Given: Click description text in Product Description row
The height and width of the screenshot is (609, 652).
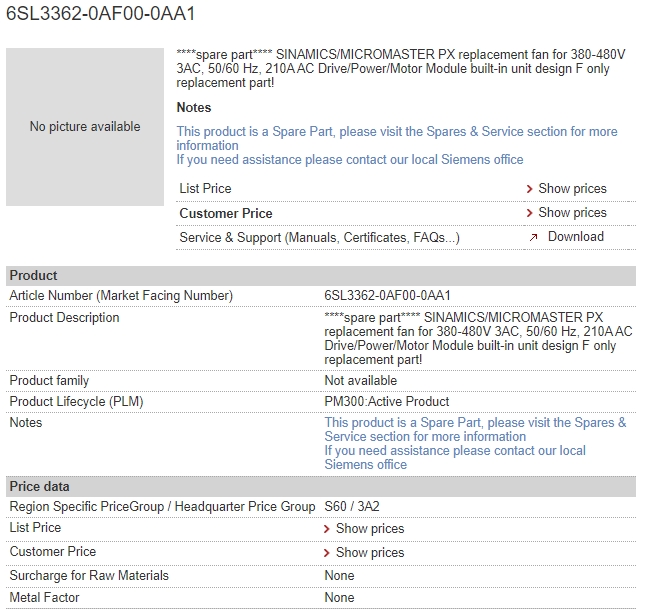Looking at the screenshot, I should (x=478, y=338).
